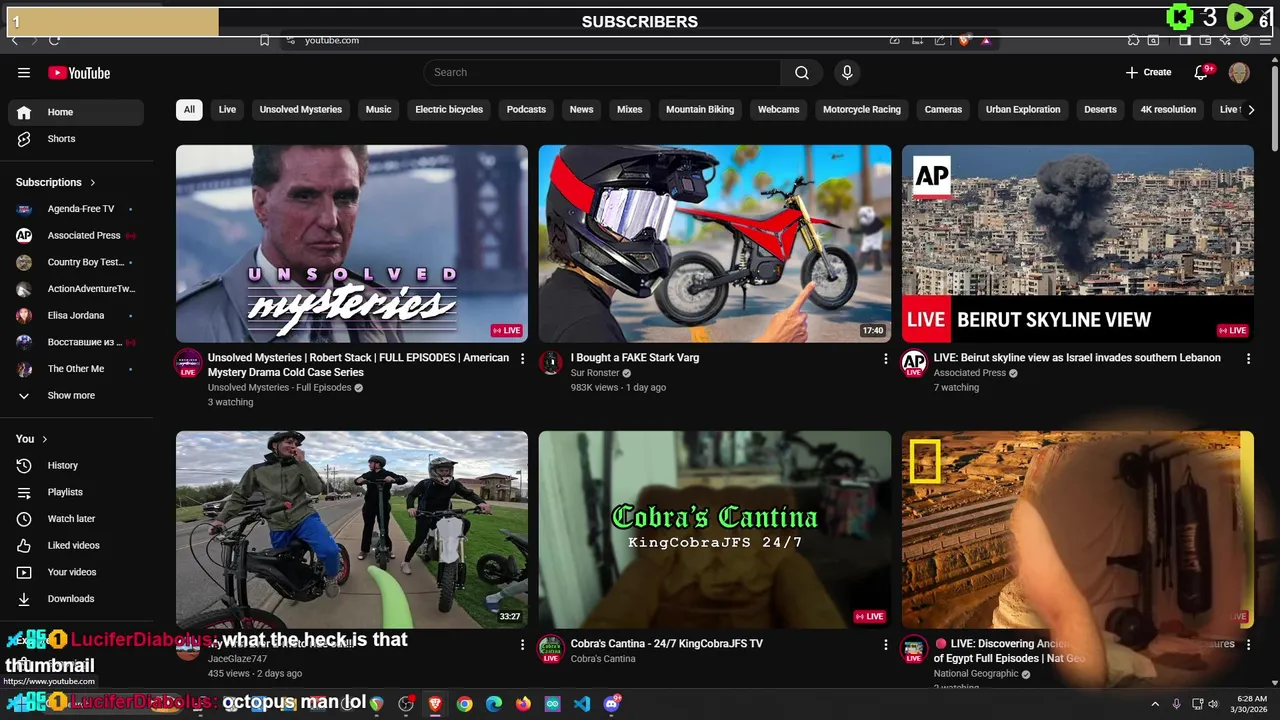Click the Create button
The width and height of the screenshot is (1280, 720).
[1148, 72]
